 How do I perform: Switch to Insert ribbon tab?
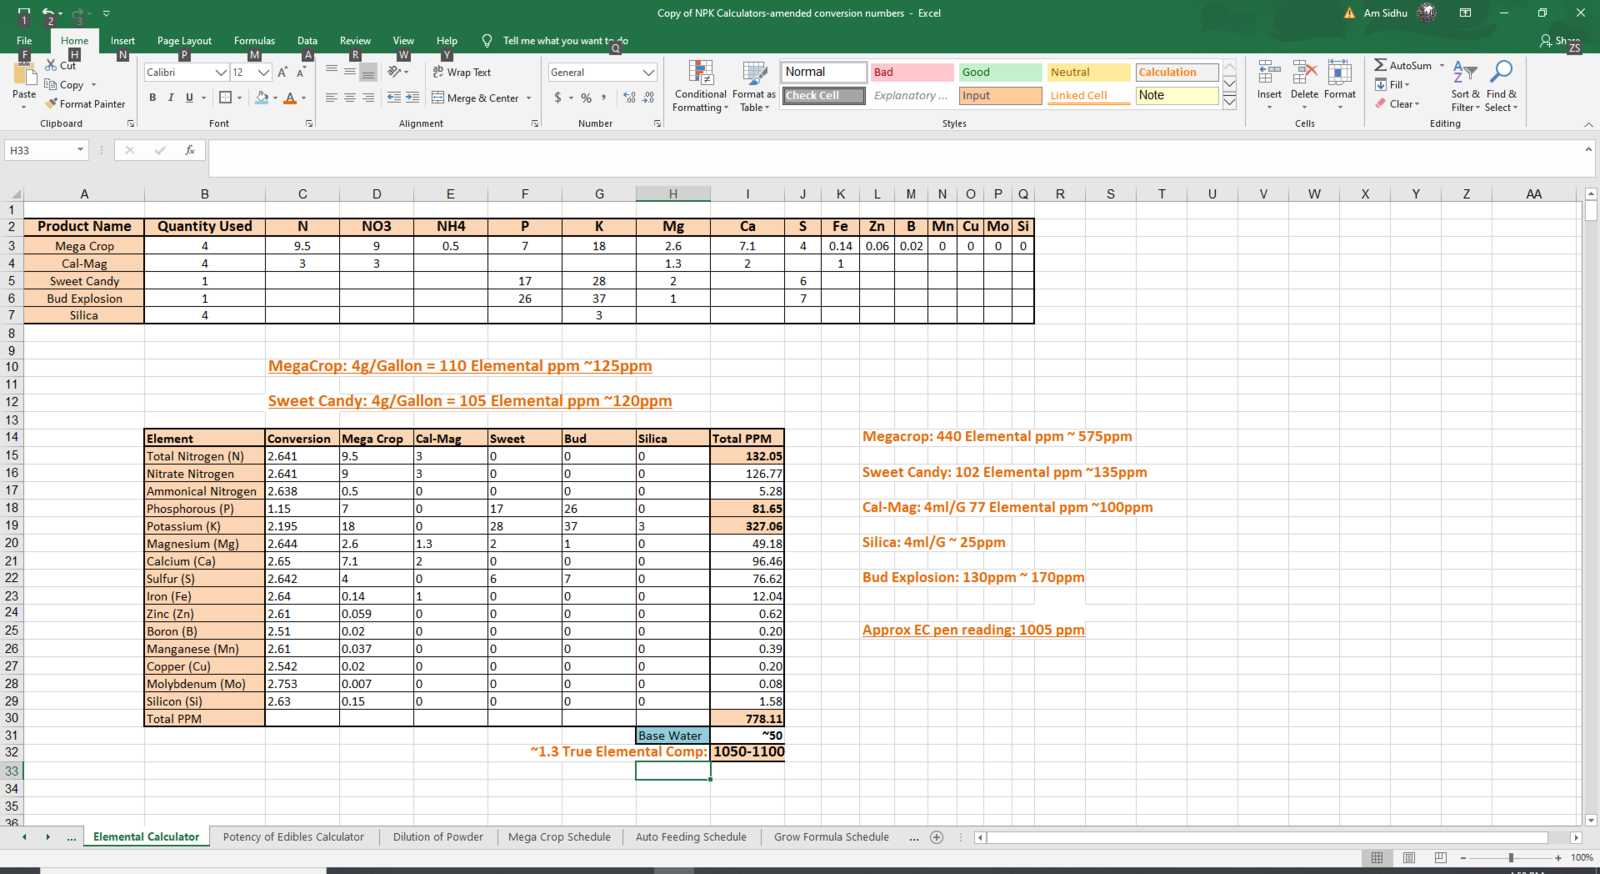[123, 41]
